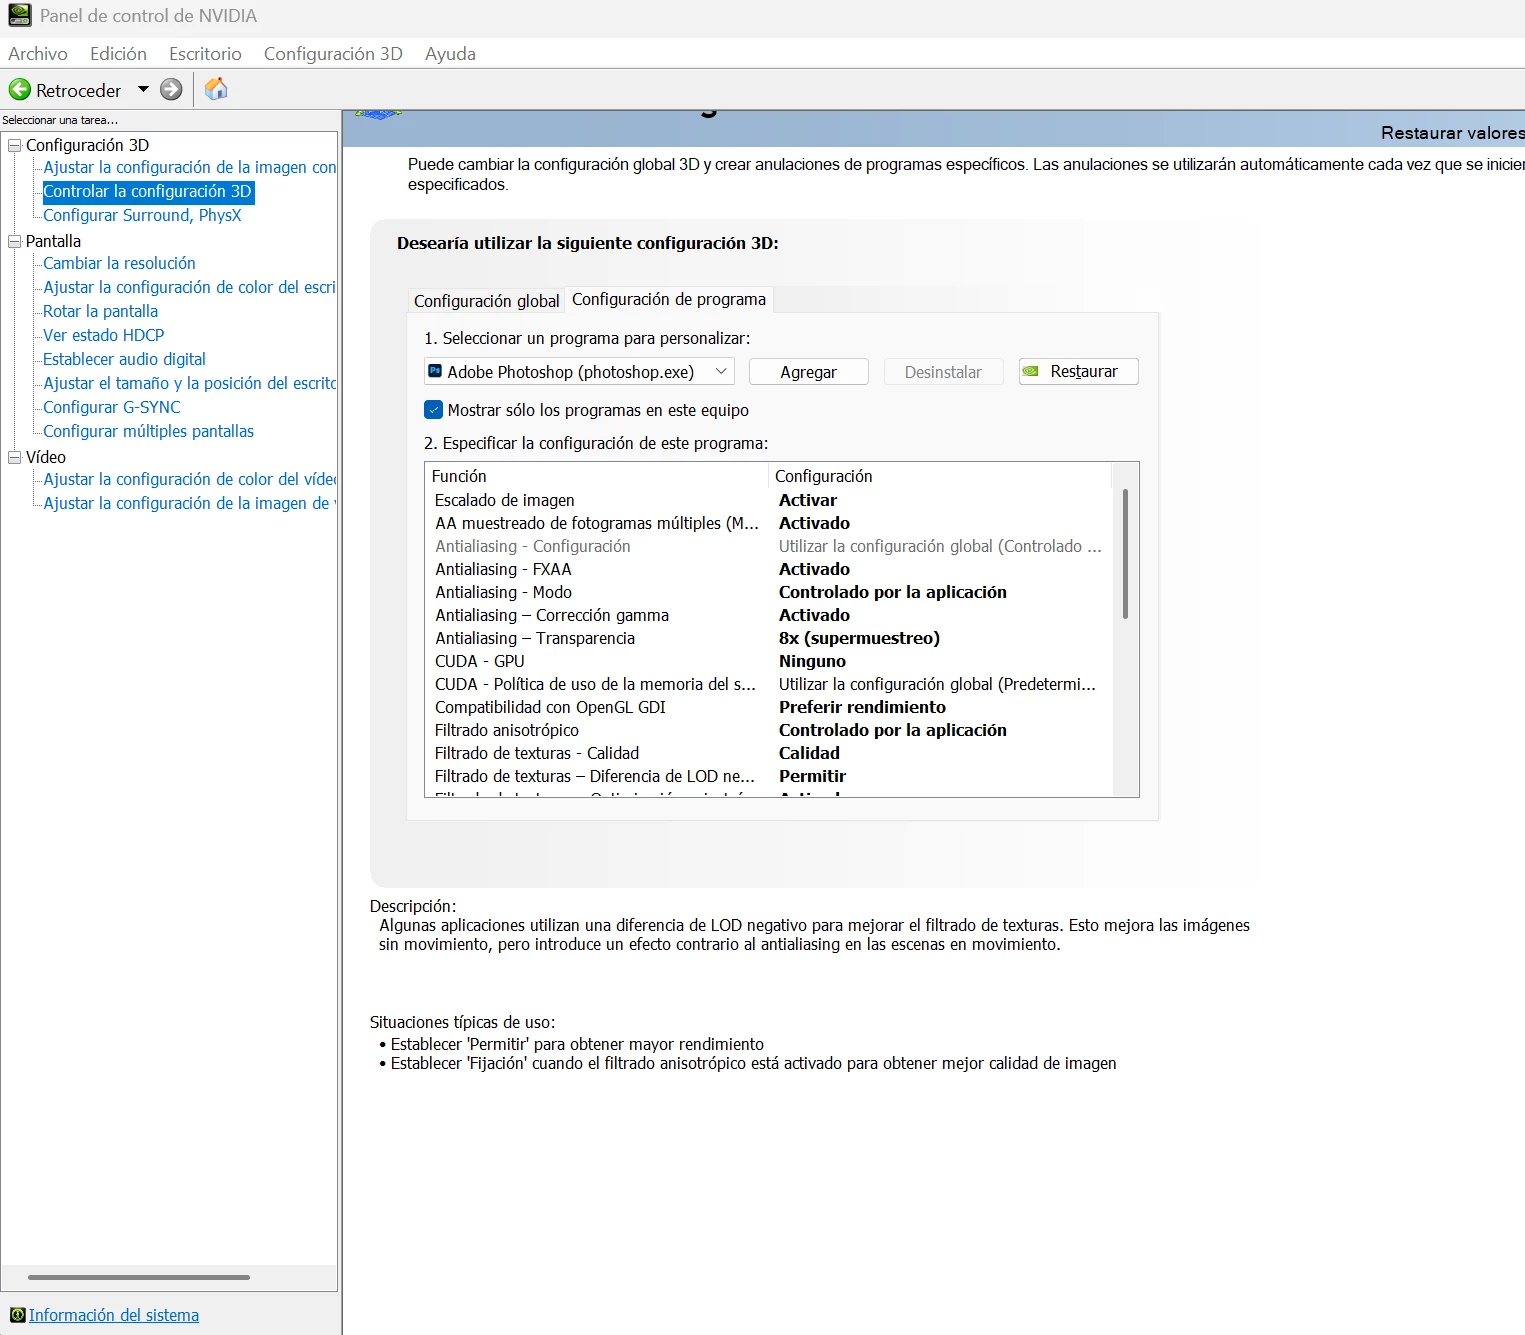This screenshot has width=1525, height=1335.
Task: Open Configurar Surround, PhysX
Action: pyautogui.click(x=142, y=215)
